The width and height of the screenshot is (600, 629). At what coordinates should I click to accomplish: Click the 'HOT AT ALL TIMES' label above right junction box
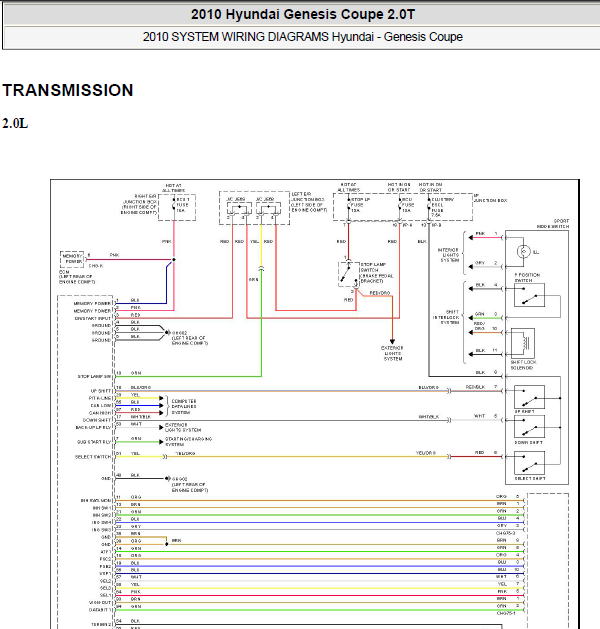point(174,188)
